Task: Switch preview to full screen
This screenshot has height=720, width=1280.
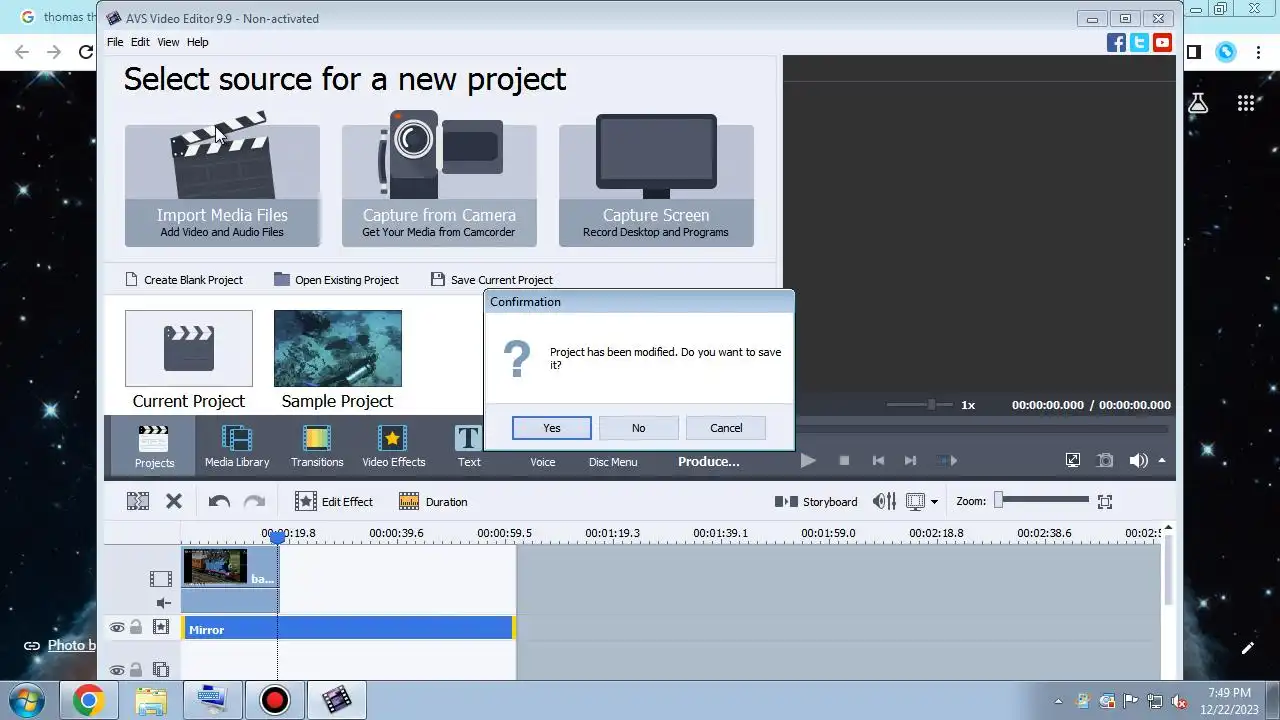Action: pyautogui.click(x=1073, y=460)
